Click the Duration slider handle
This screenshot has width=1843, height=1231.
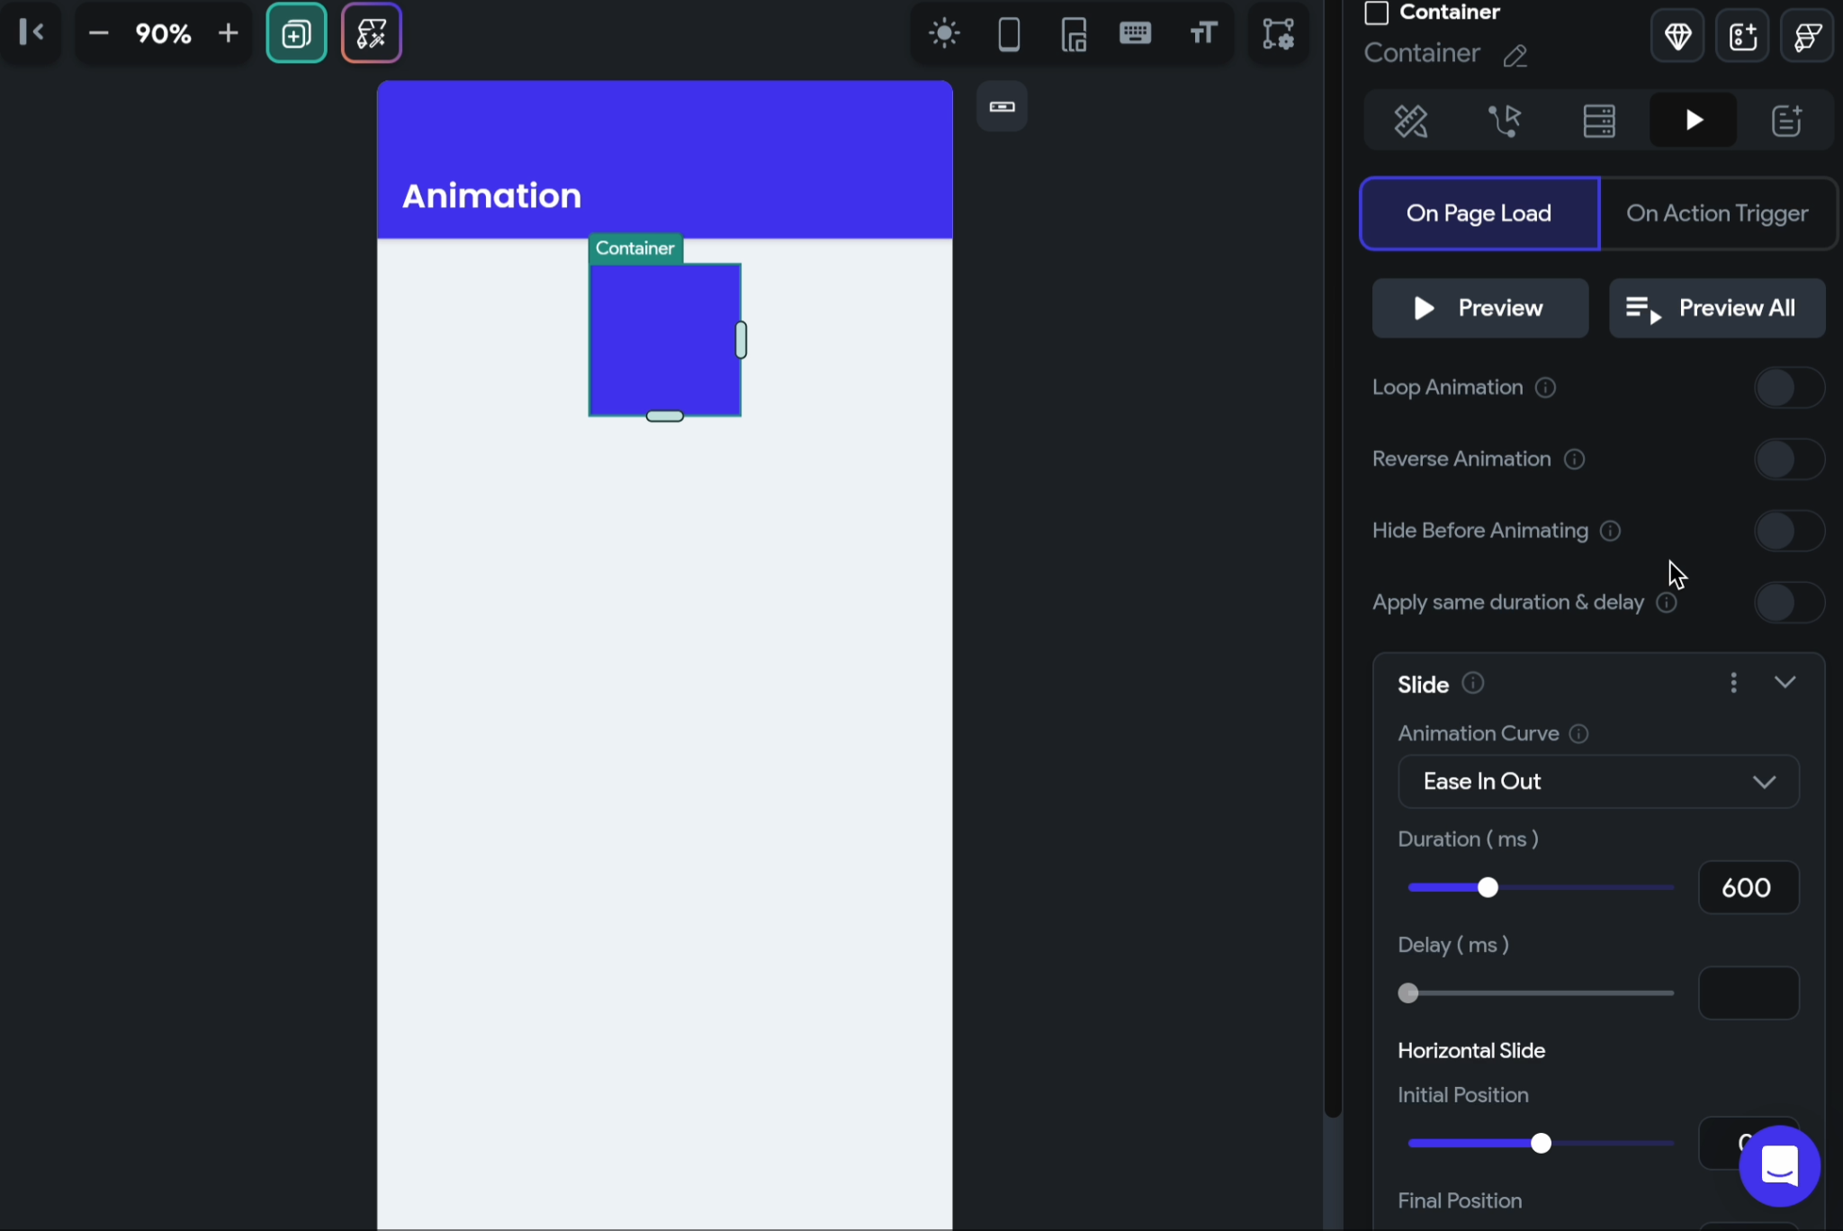point(1487,888)
